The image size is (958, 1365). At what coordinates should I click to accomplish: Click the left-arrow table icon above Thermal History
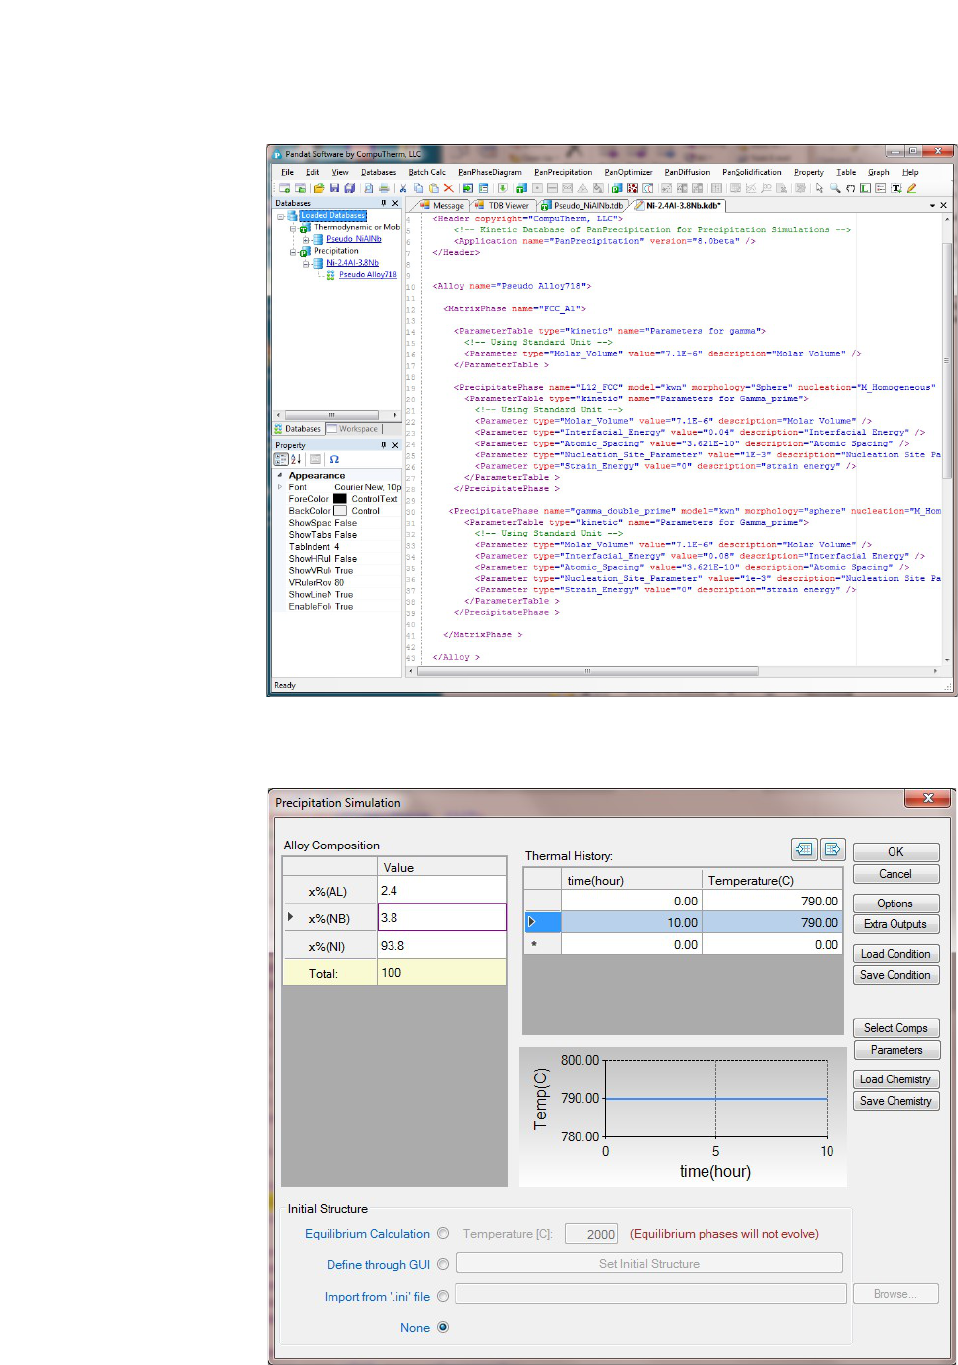coord(804,849)
